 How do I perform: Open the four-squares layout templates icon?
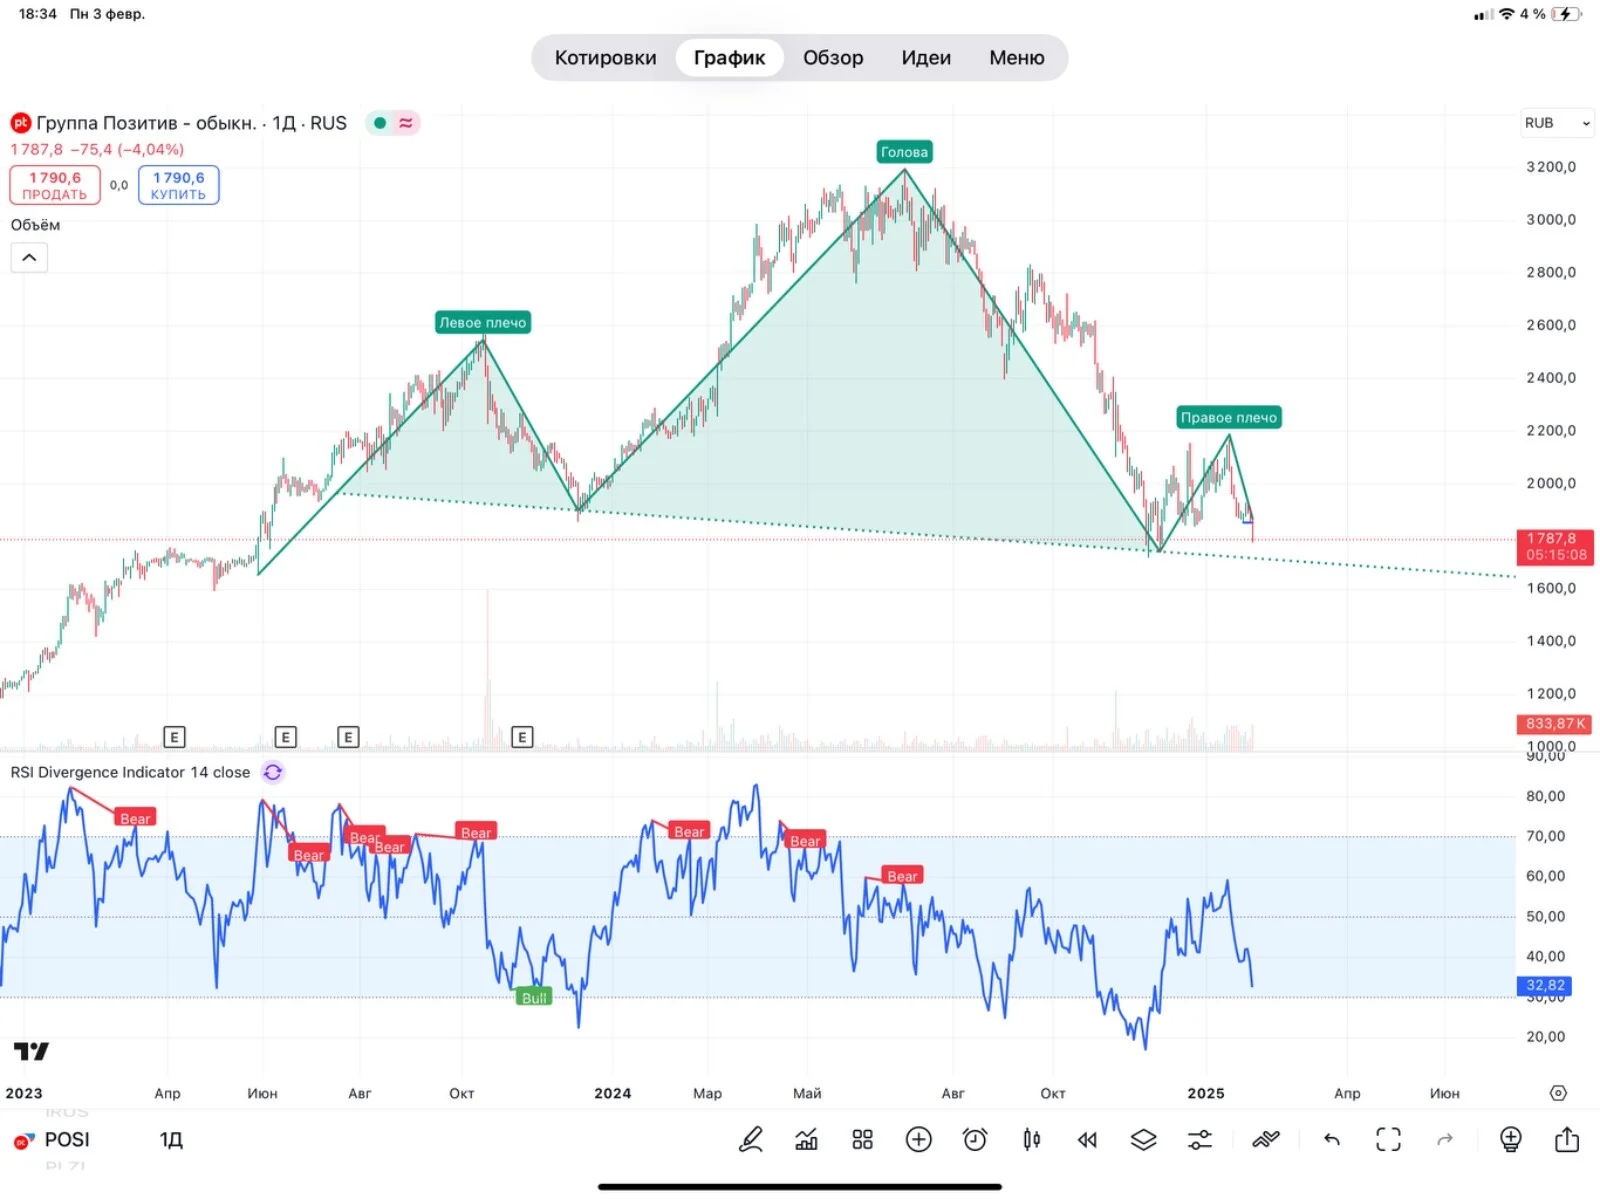(862, 1139)
